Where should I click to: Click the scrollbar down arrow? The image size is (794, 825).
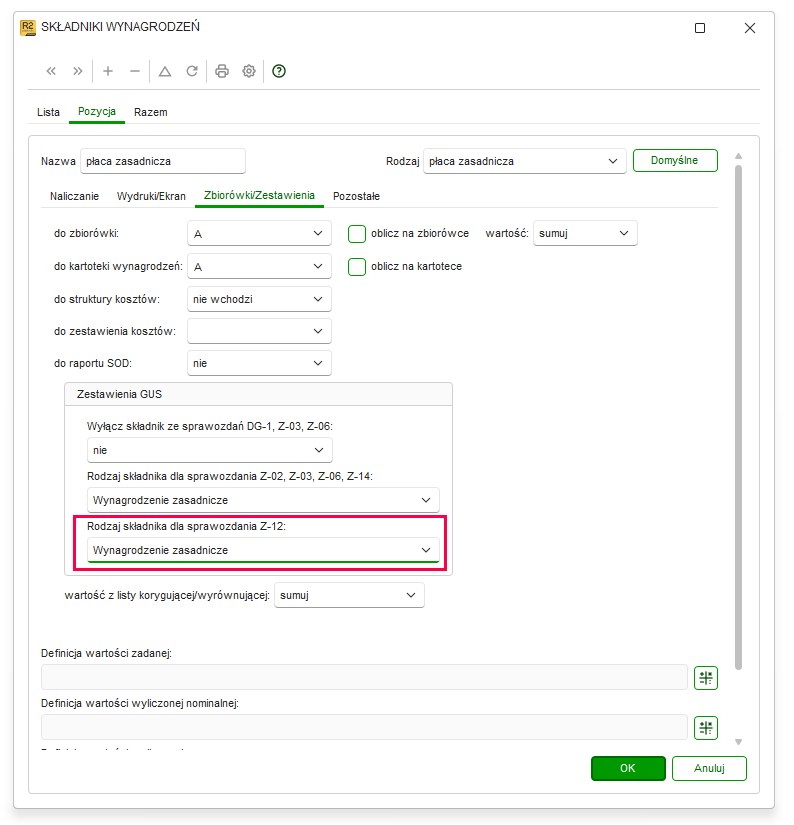739,742
